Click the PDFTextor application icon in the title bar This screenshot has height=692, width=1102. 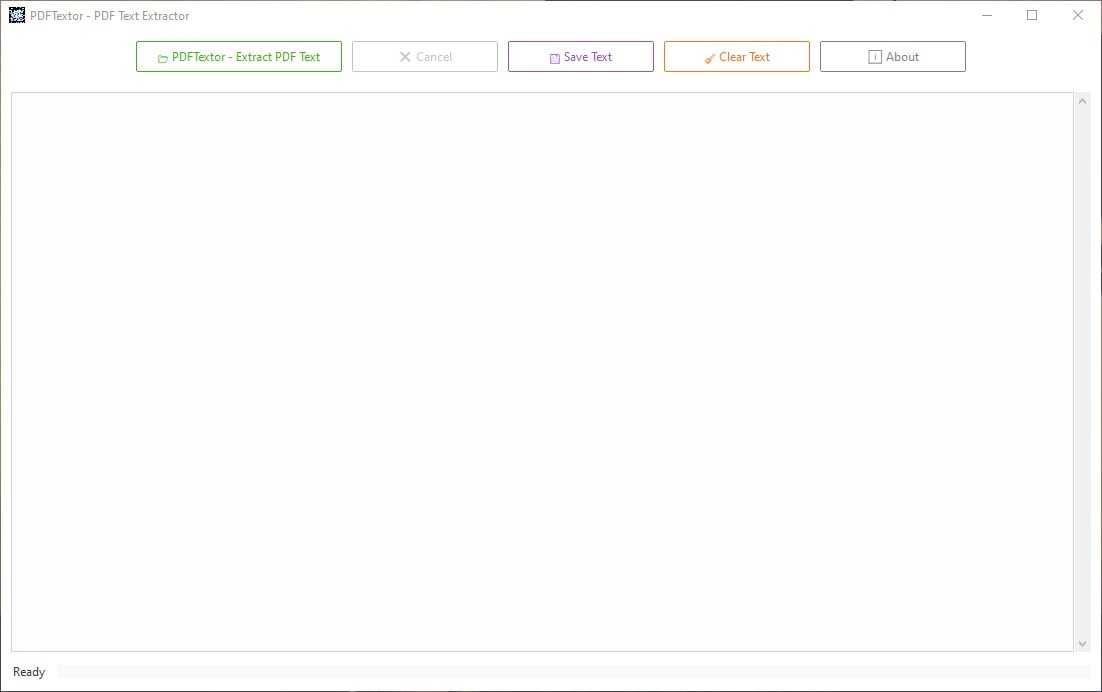point(16,15)
